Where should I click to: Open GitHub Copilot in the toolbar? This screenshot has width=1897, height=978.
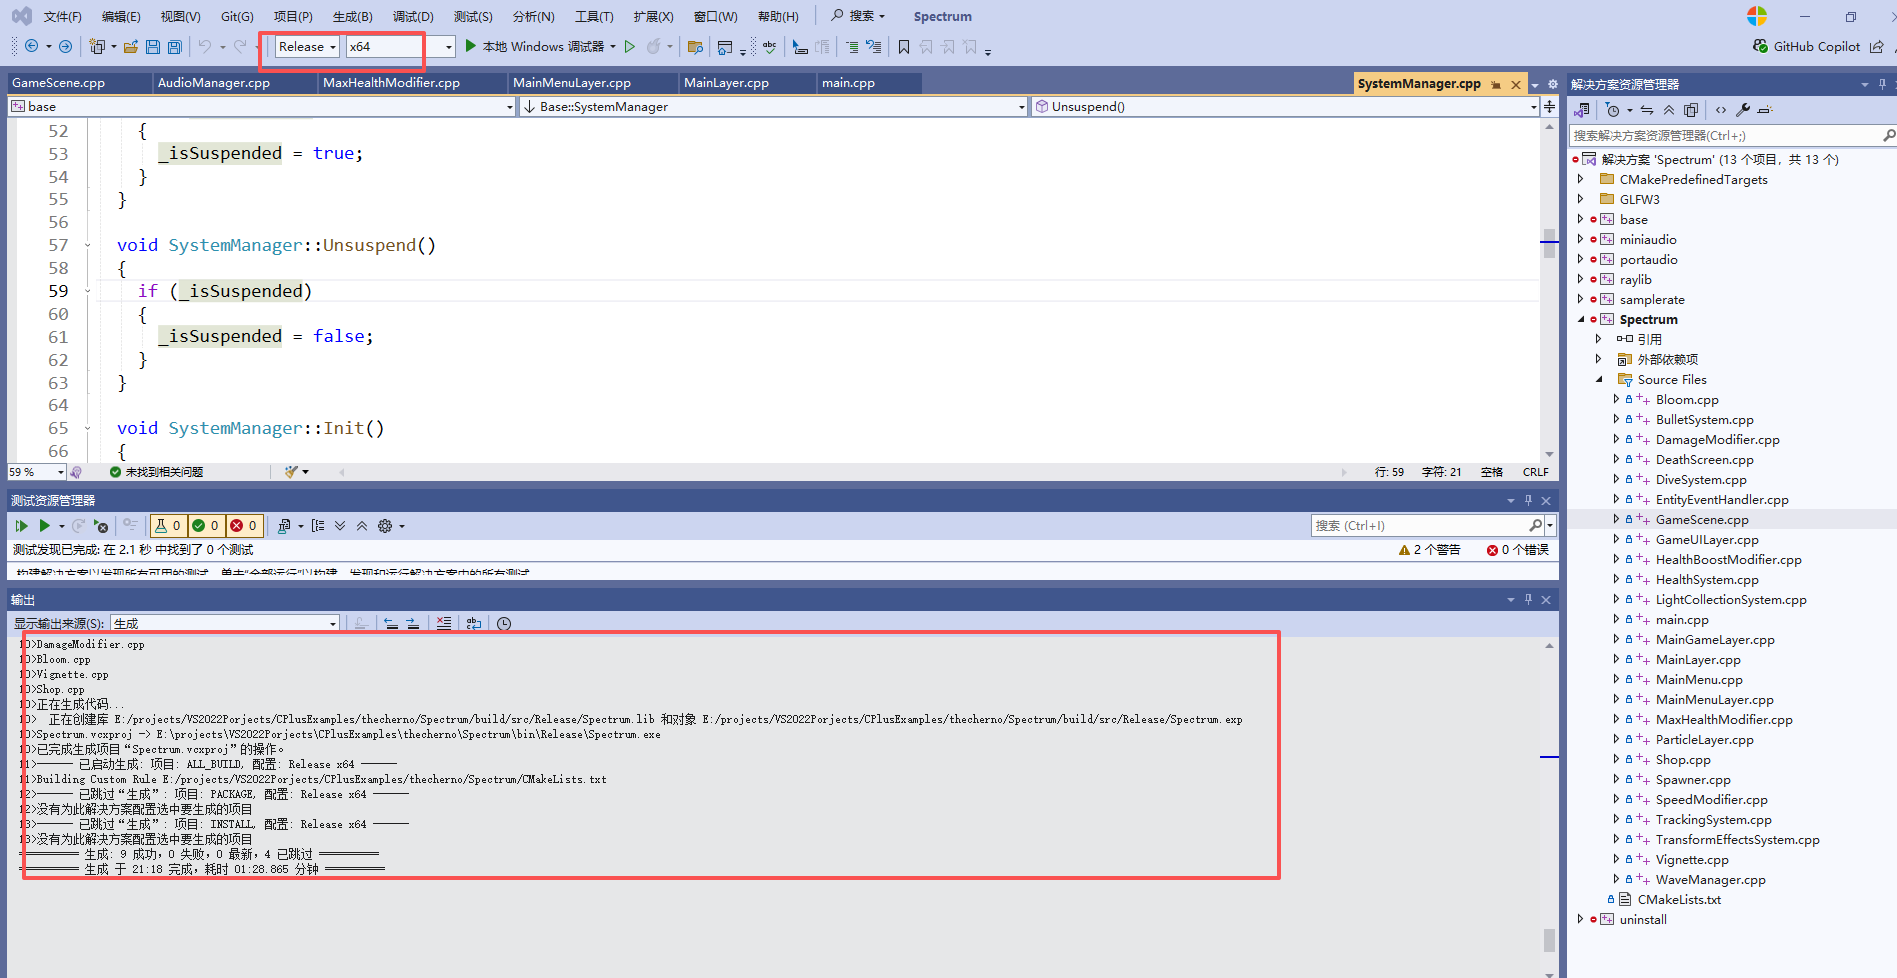[1807, 46]
